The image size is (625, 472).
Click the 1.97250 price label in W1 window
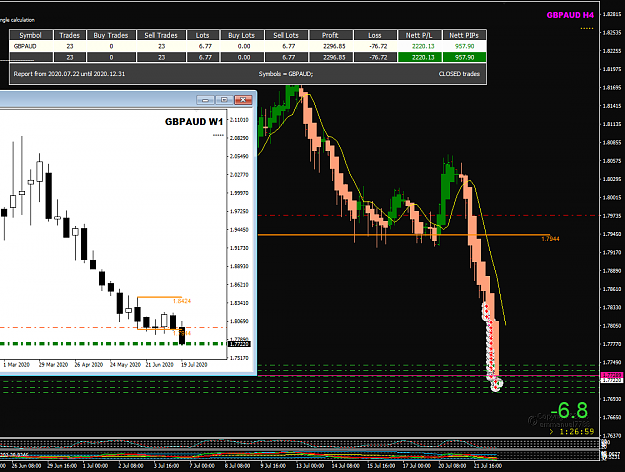point(239,211)
